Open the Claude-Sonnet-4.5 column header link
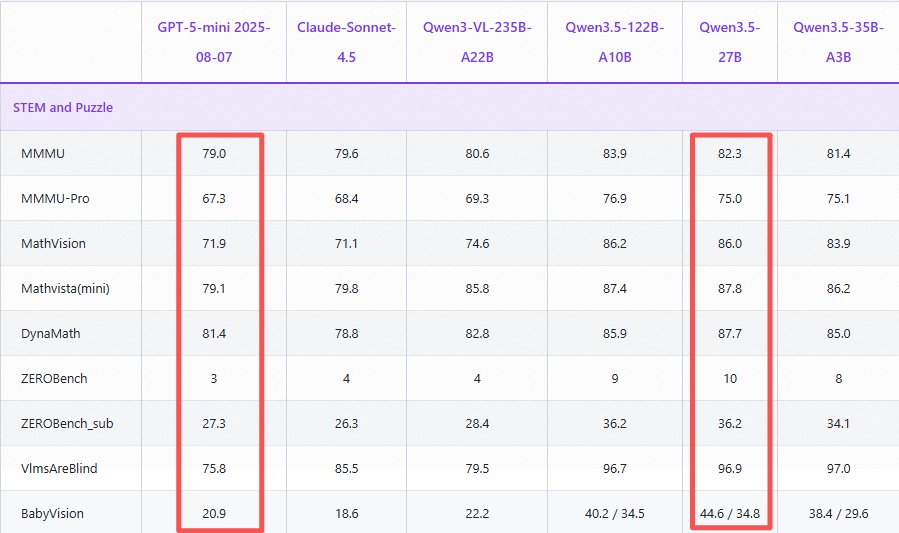This screenshot has height=533, width=899. click(x=346, y=42)
